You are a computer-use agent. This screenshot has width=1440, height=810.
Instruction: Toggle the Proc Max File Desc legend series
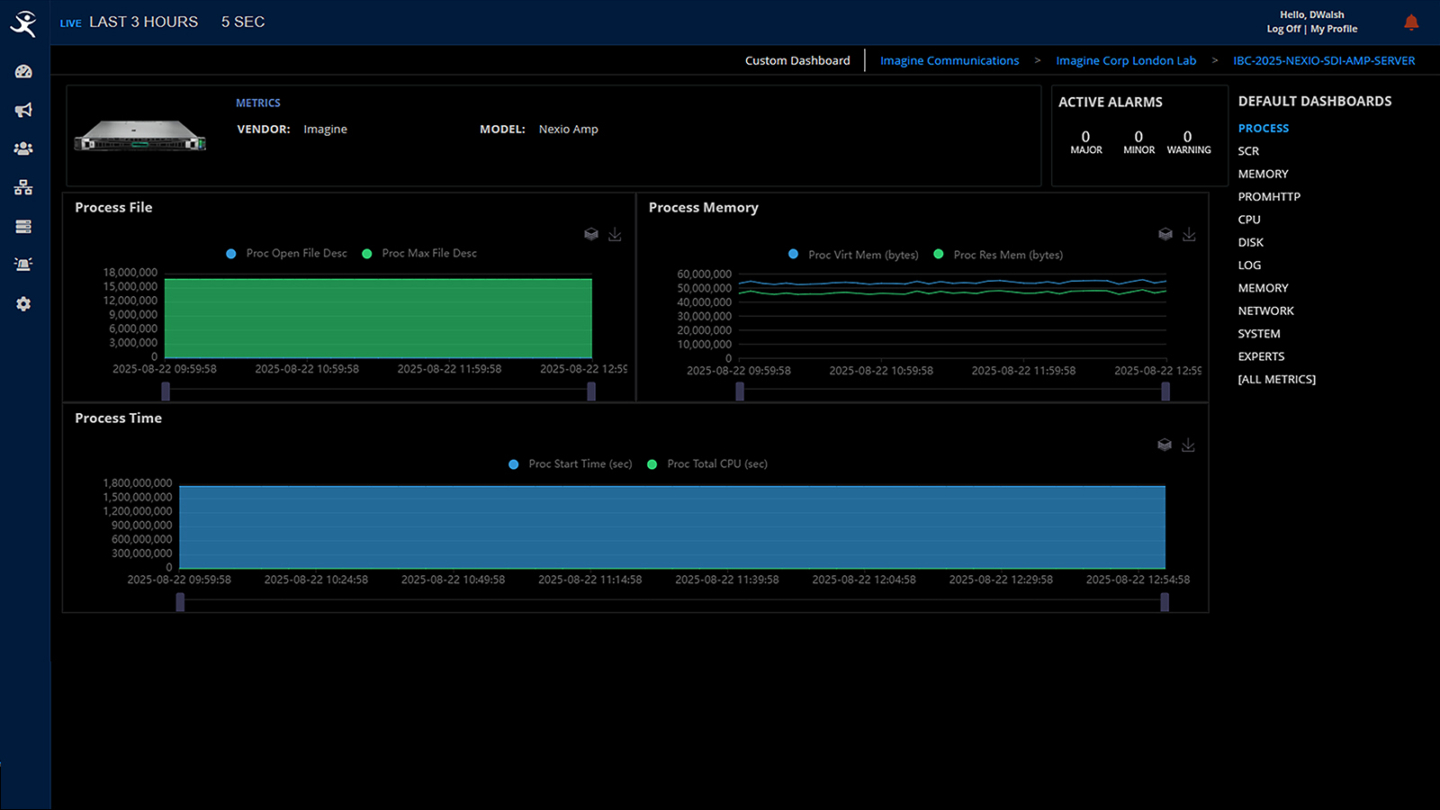[x=420, y=254]
